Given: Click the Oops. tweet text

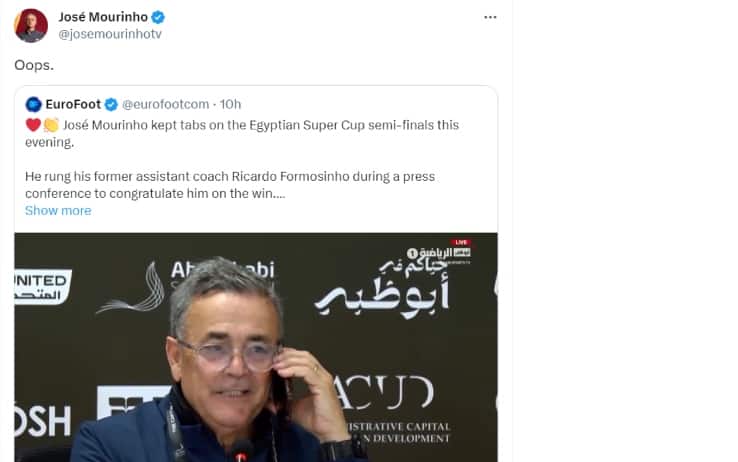Looking at the screenshot, I should (x=34, y=65).
